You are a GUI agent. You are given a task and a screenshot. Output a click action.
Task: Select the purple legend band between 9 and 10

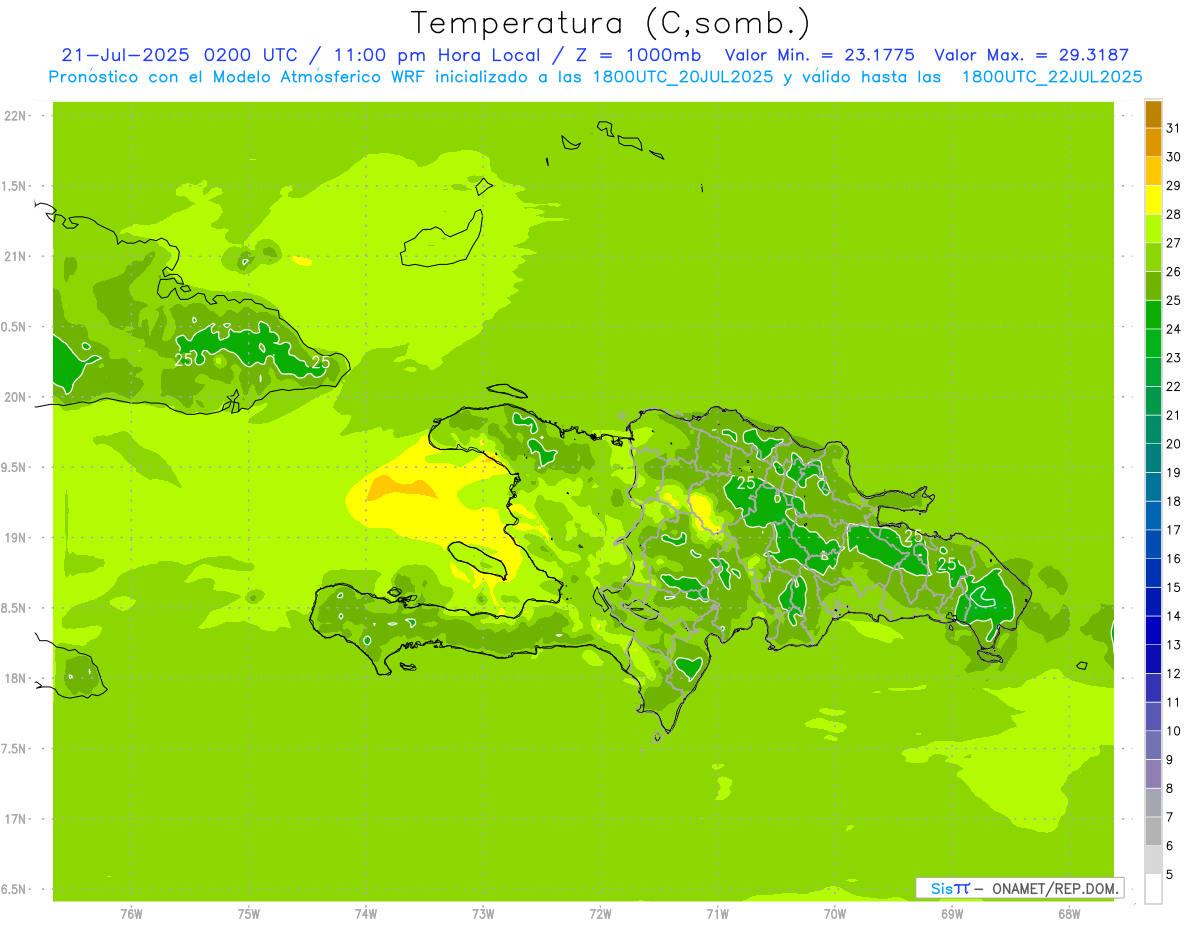pos(1153,746)
